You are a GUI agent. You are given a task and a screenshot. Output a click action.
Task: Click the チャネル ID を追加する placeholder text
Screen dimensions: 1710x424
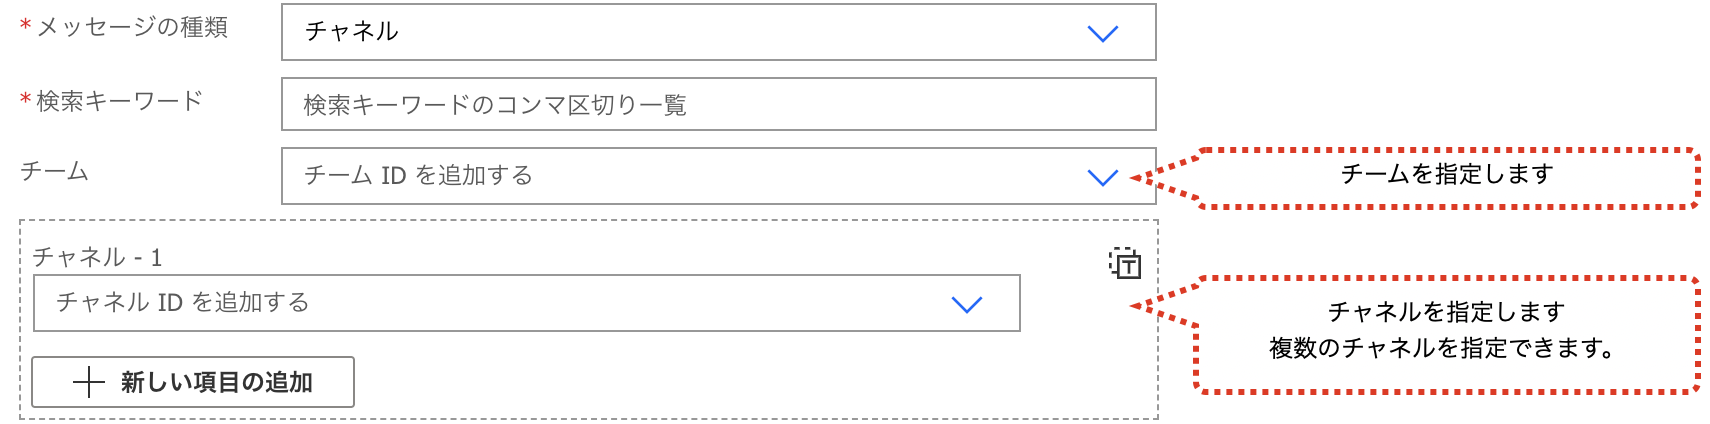(x=183, y=302)
